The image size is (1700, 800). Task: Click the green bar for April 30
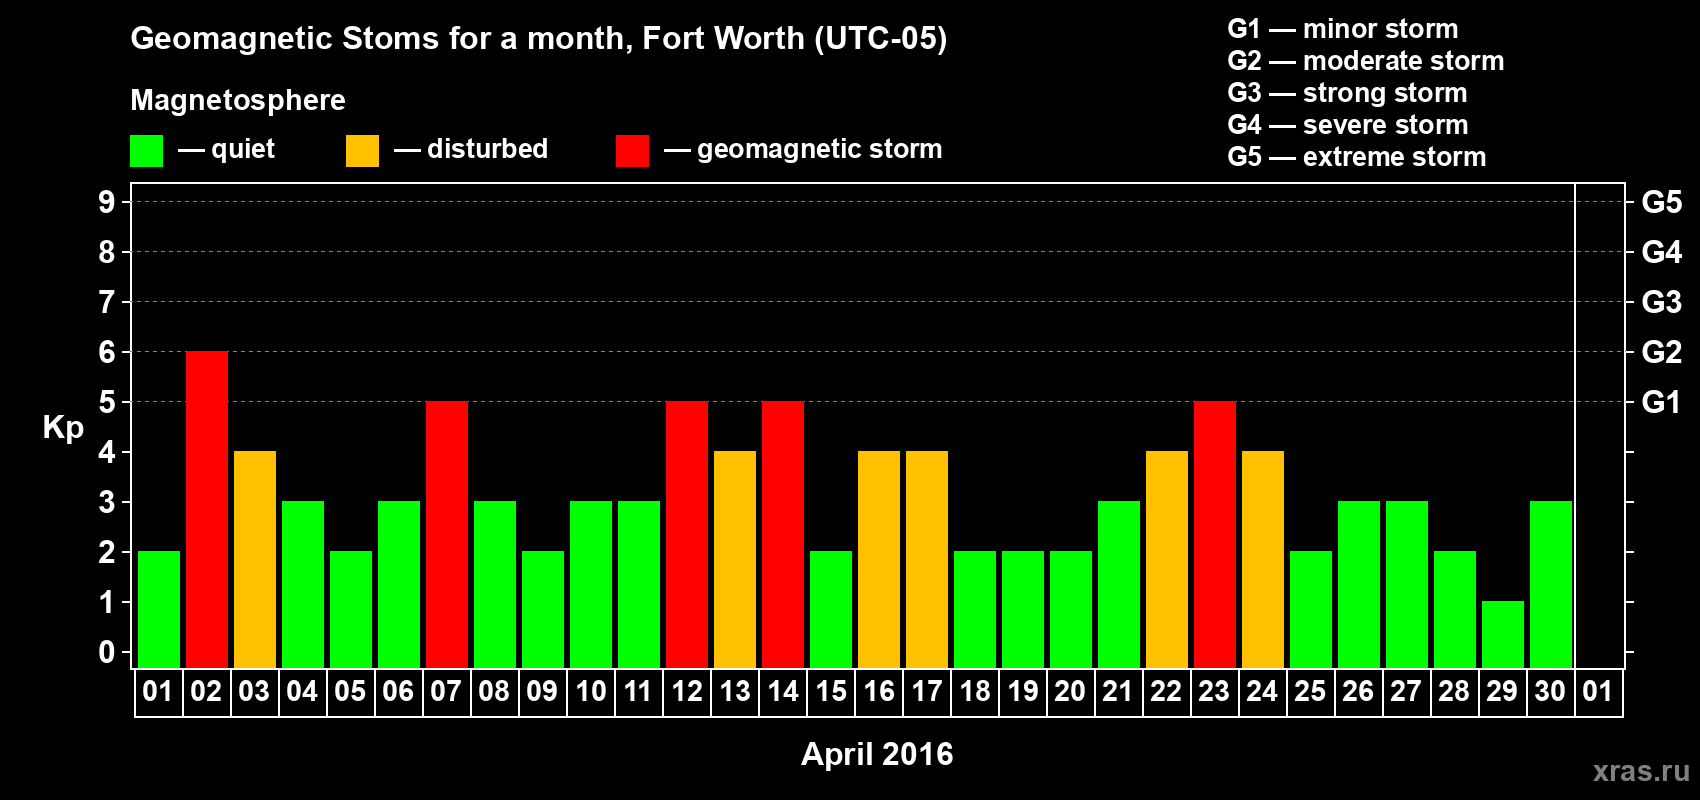(x=1551, y=585)
